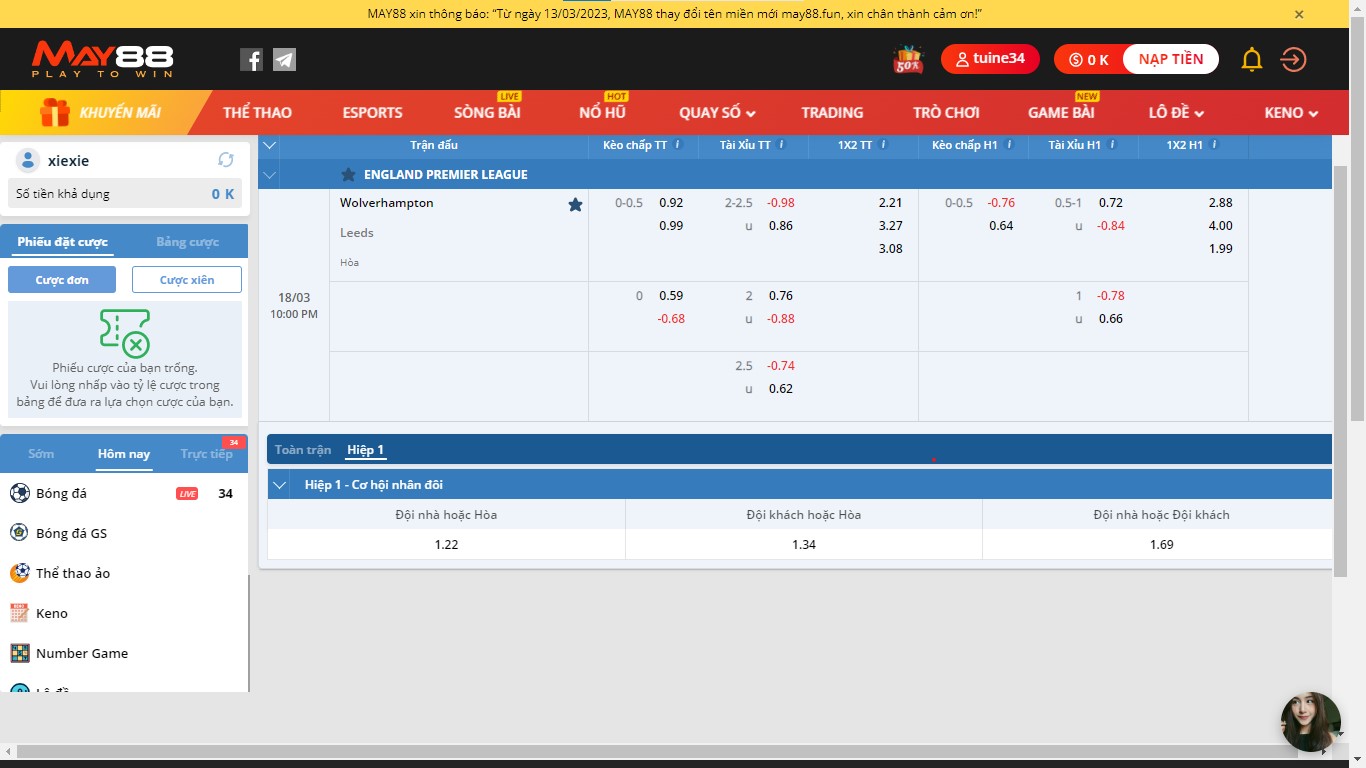Refresh the available balance
Image resolution: width=1366 pixels, height=768 pixels.
(x=226, y=160)
